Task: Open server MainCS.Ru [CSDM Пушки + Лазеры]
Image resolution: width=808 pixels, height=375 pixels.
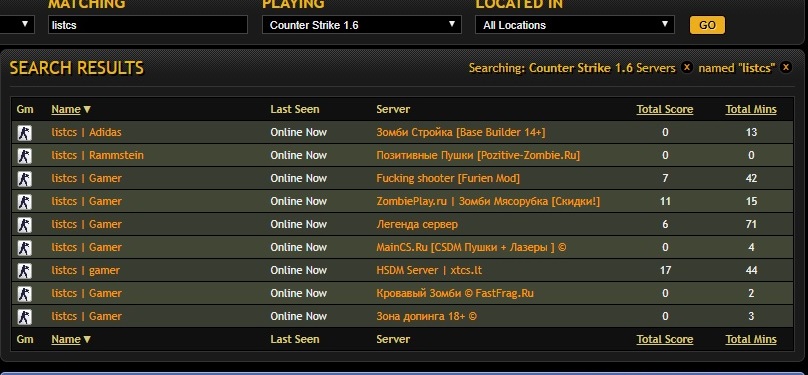Action: [471, 247]
